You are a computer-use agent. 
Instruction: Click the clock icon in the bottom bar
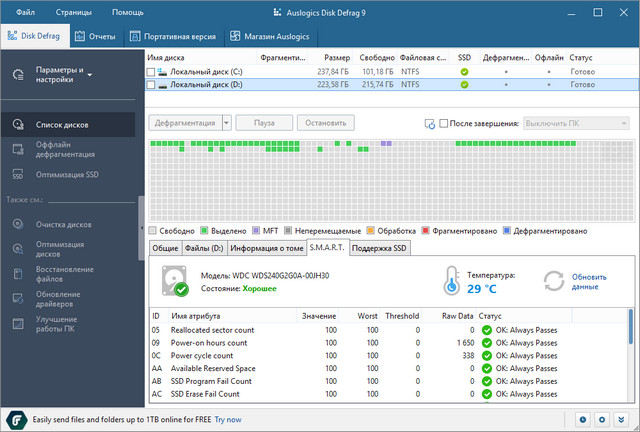pos(583,419)
